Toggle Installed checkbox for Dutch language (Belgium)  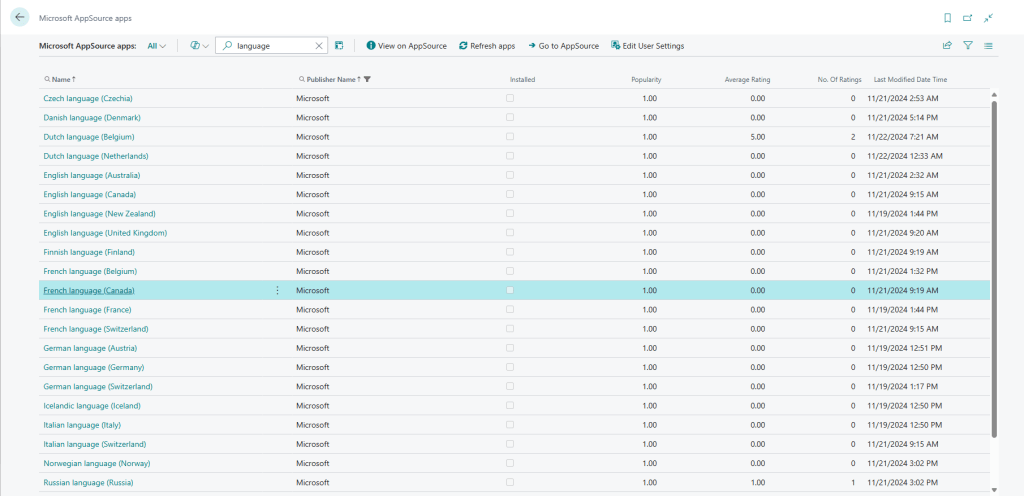[x=509, y=136]
